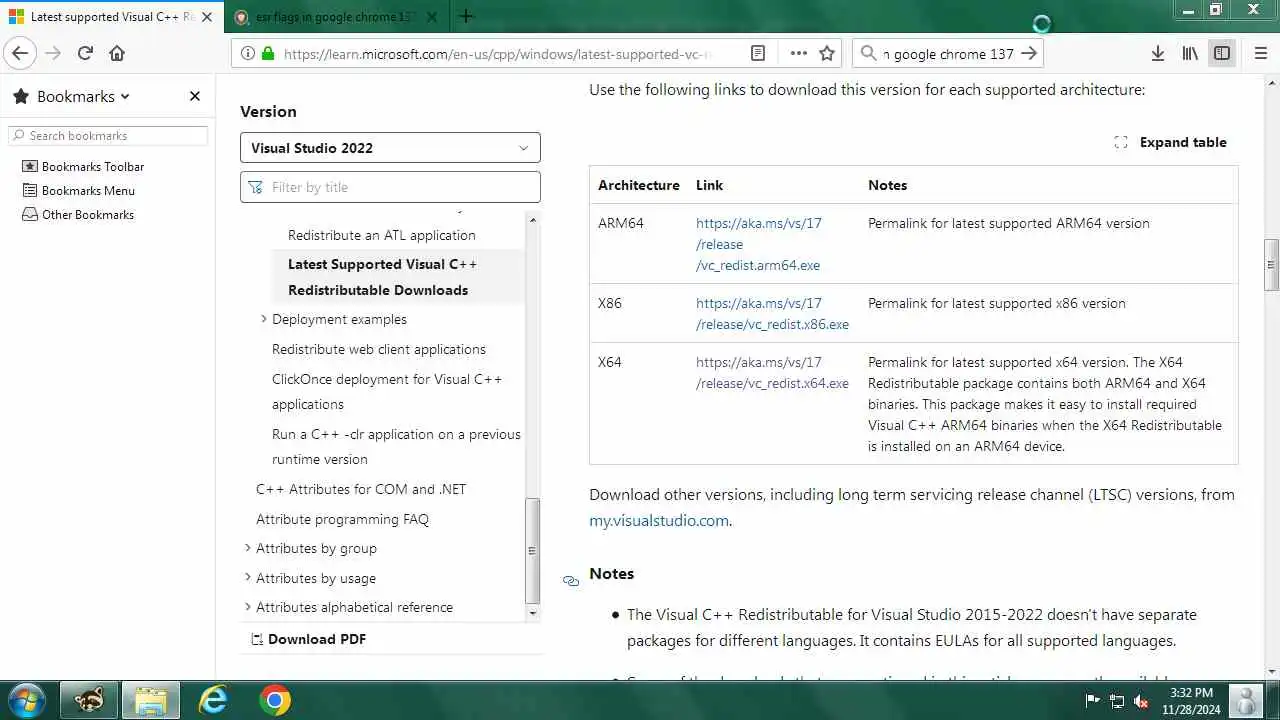The height and width of the screenshot is (720, 1280).
Task: Launch Google Chrome from taskbar
Action: (275, 700)
